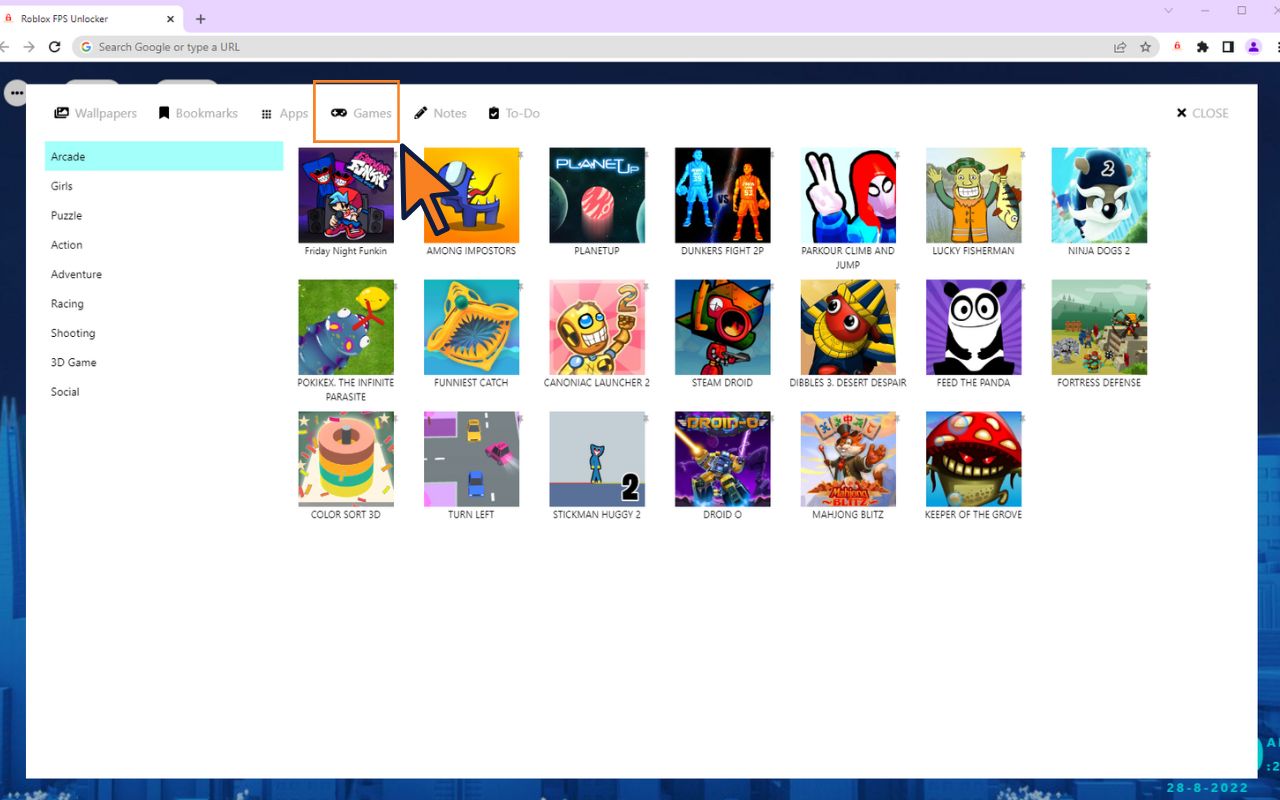Play Feed the Panda
Image resolution: width=1280 pixels, height=800 pixels.
point(973,328)
